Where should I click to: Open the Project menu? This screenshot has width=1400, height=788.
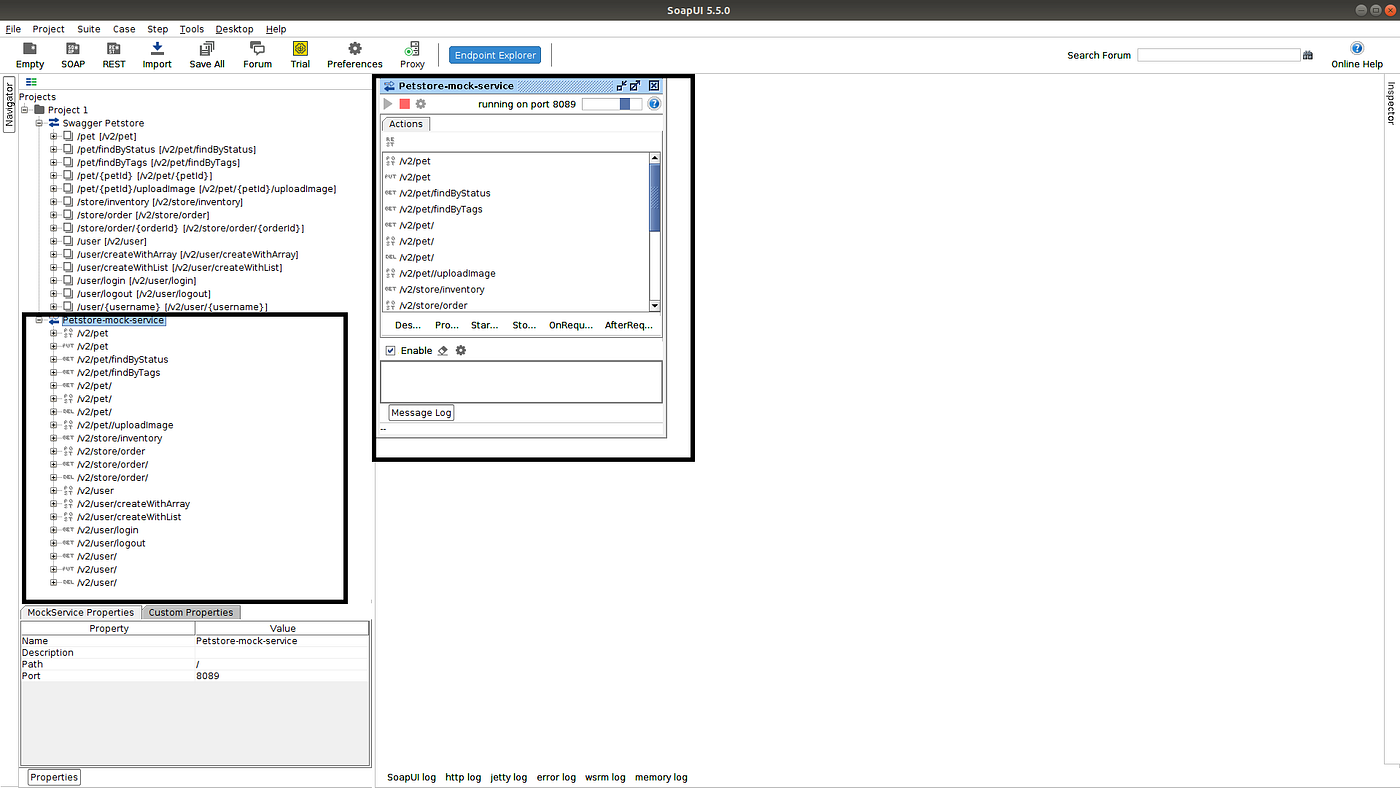(48, 29)
